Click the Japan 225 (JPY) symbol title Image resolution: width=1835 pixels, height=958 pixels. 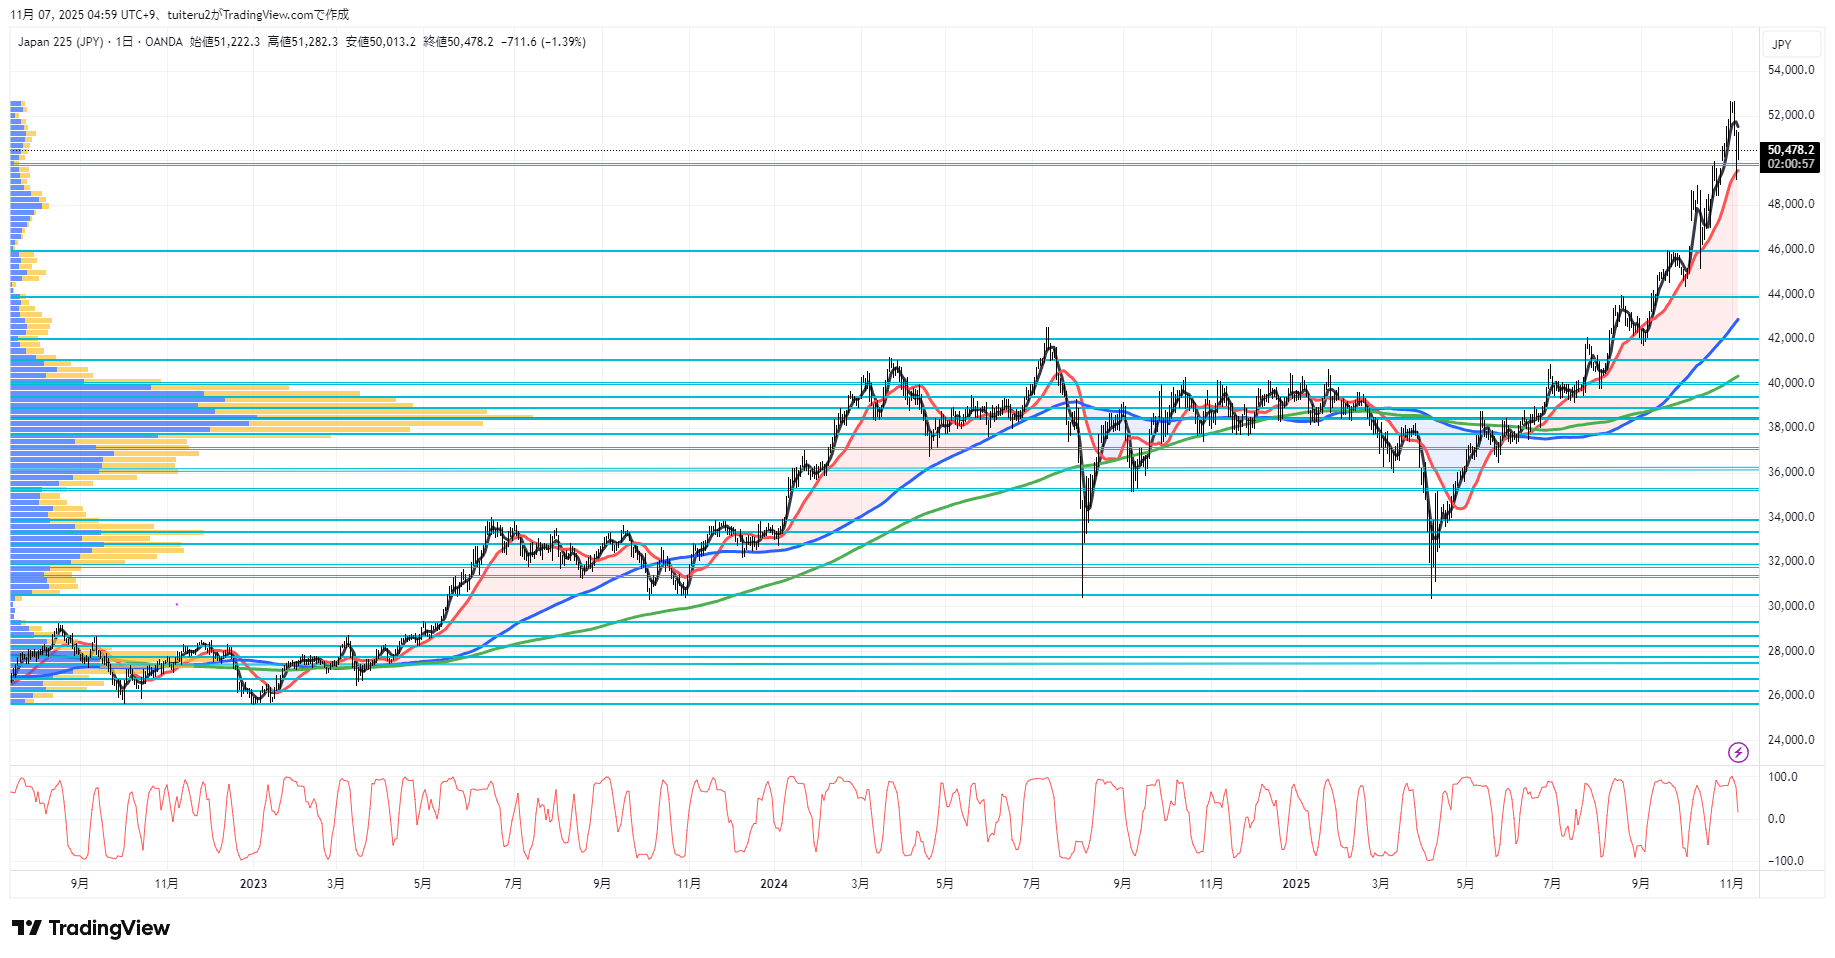pos(60,42)
